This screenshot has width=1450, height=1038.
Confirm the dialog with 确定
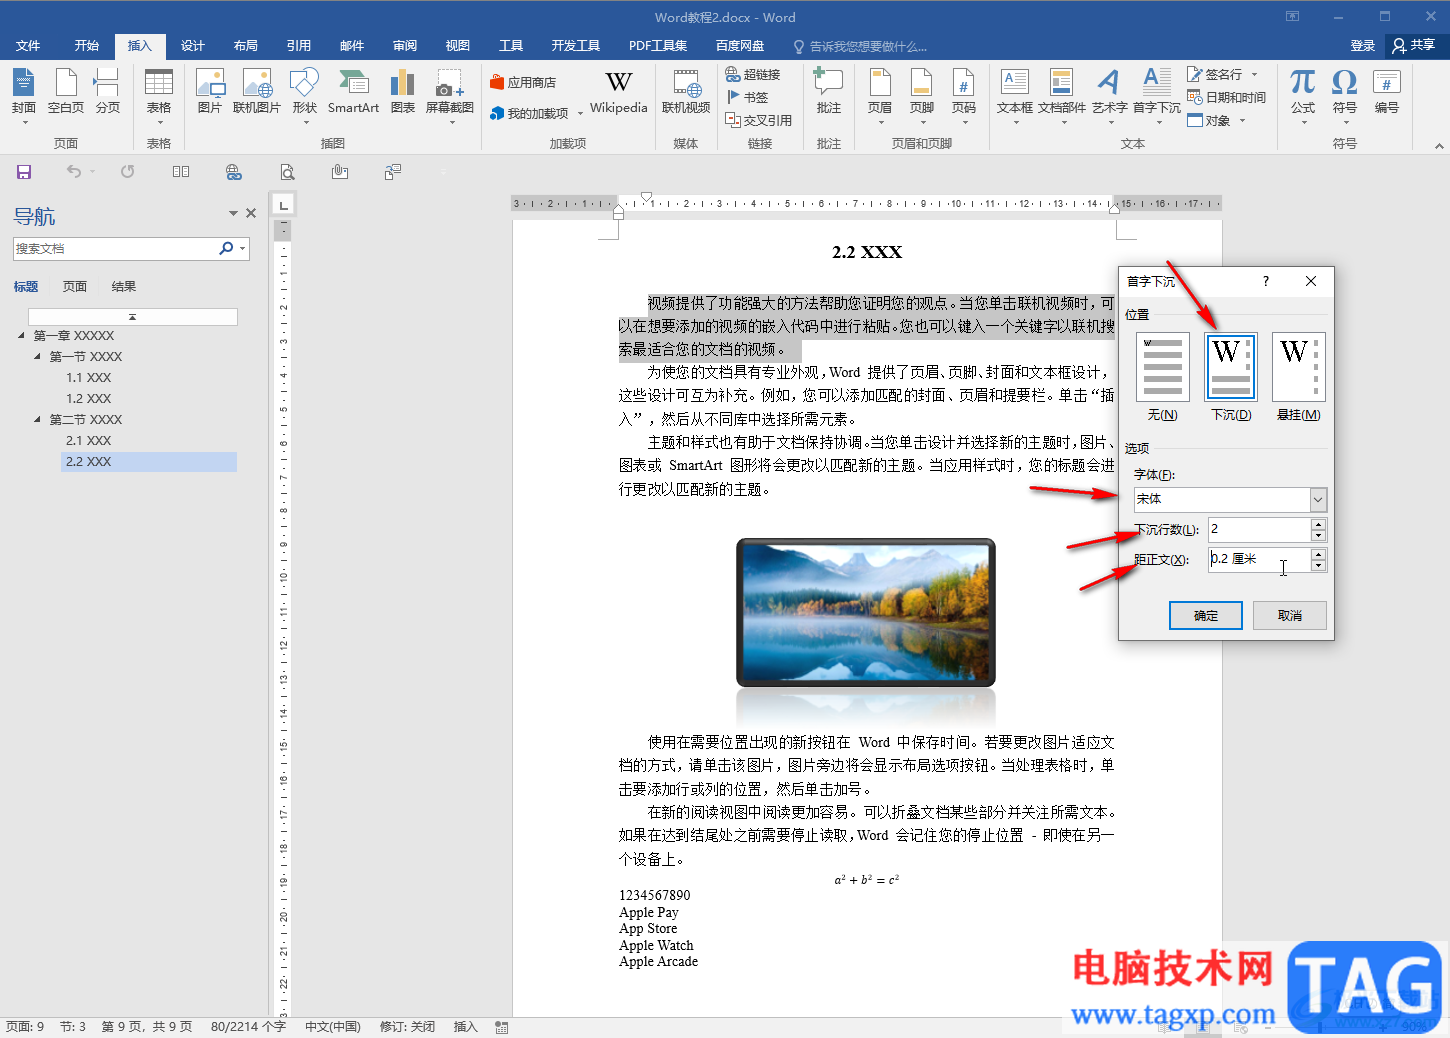1205,616
